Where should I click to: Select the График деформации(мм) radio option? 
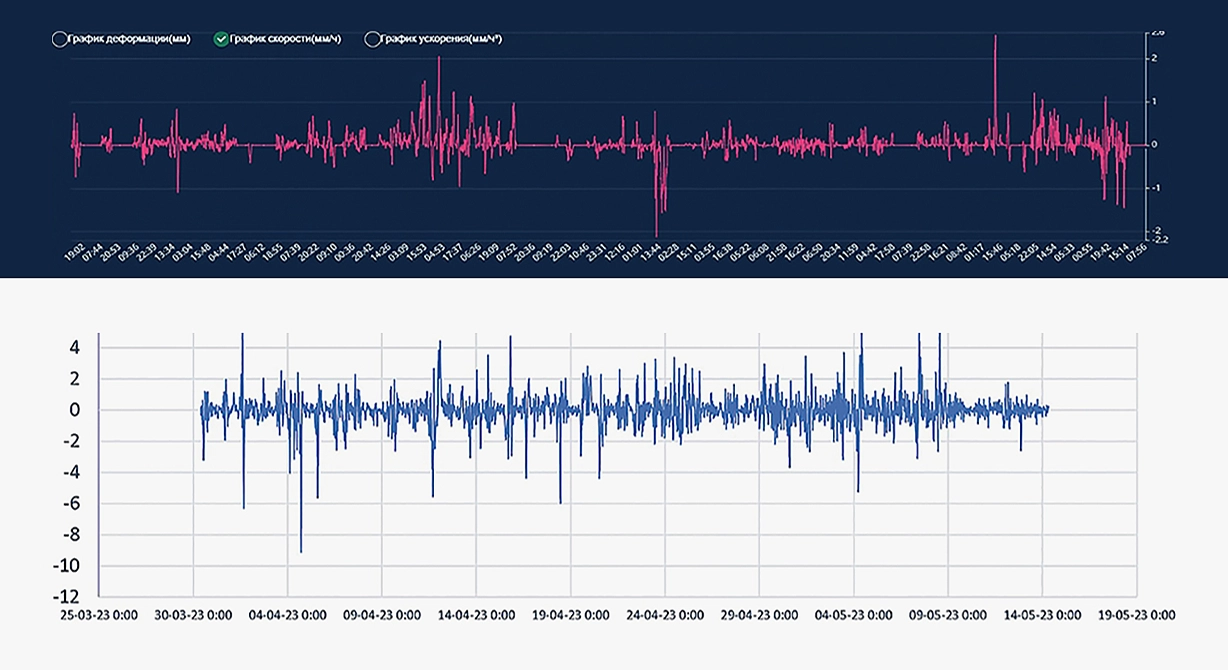[x=59, y=40]
